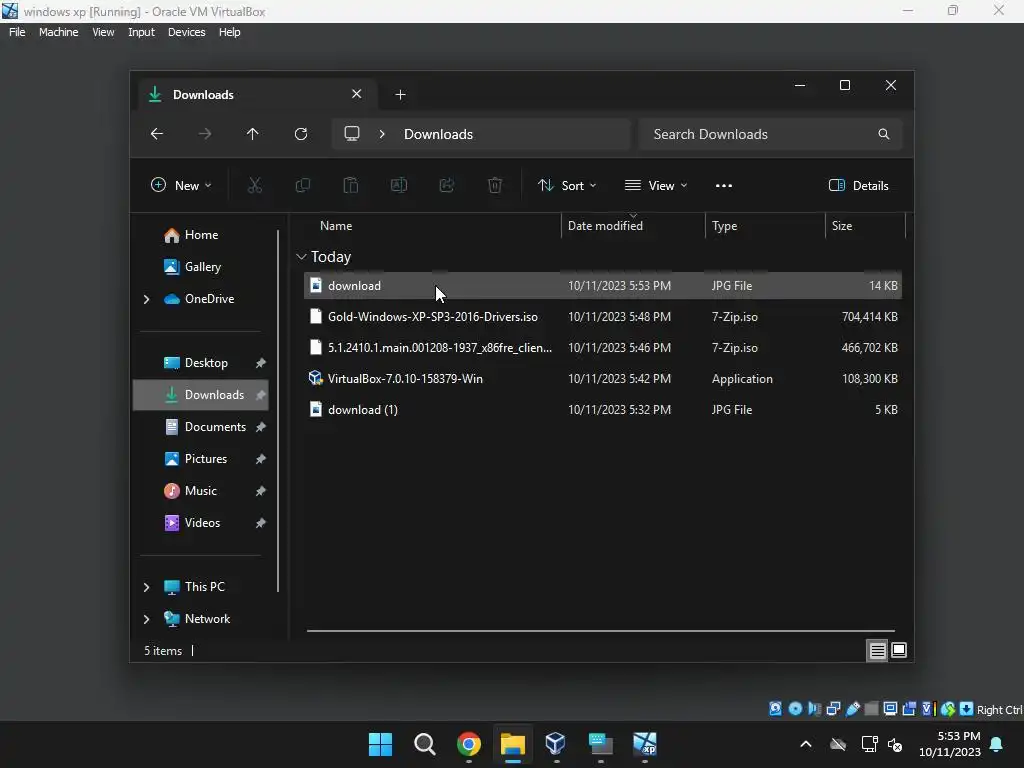Add a new Explorer tab

pos(400,95)
